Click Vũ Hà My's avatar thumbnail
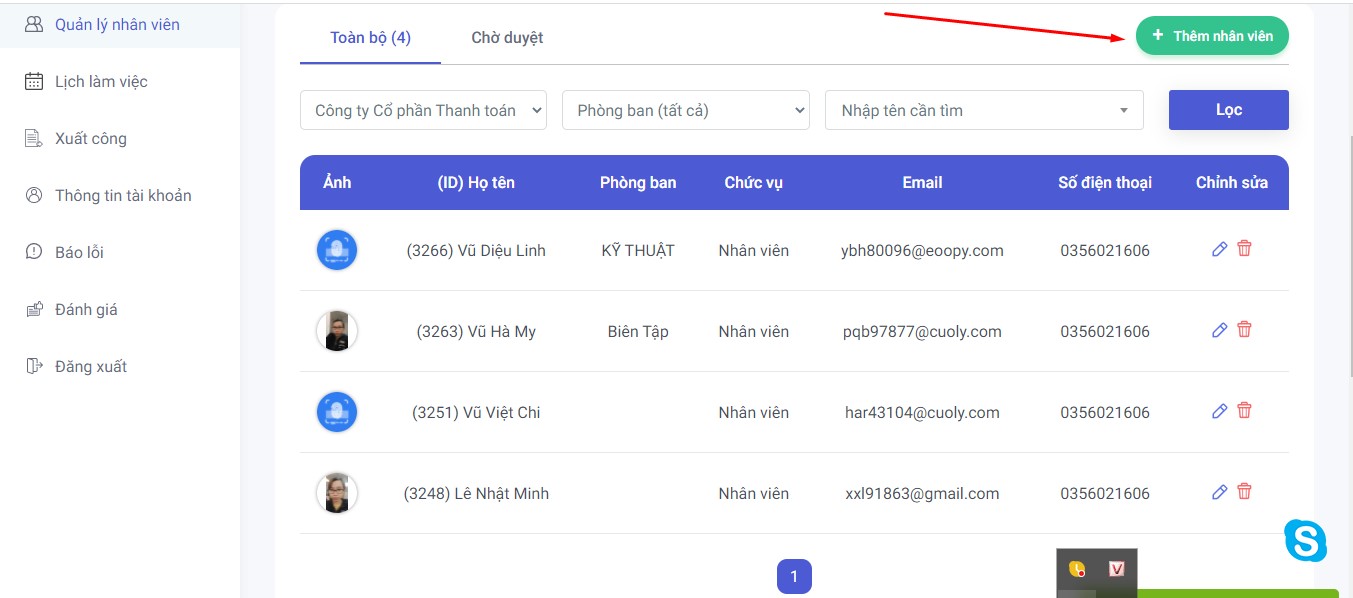The height and width of the screenshot is (598, 1353). point(337,331)
